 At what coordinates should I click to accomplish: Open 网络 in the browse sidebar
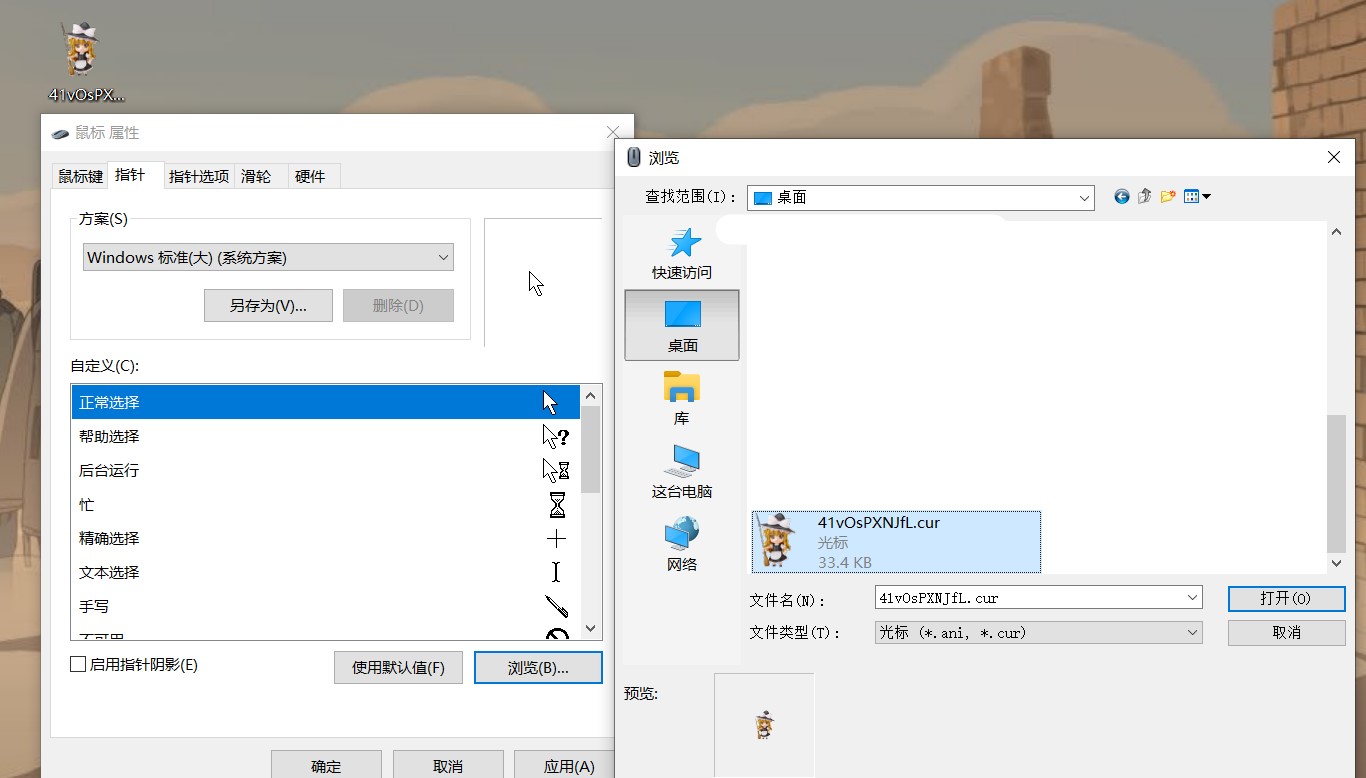coord(683,543)
